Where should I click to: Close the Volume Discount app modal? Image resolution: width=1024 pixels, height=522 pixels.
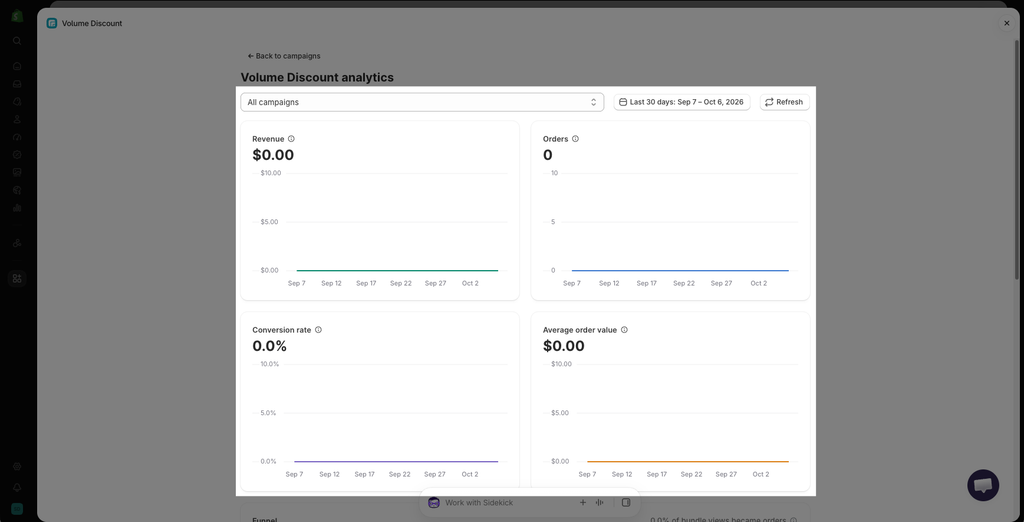[1006, 23]
